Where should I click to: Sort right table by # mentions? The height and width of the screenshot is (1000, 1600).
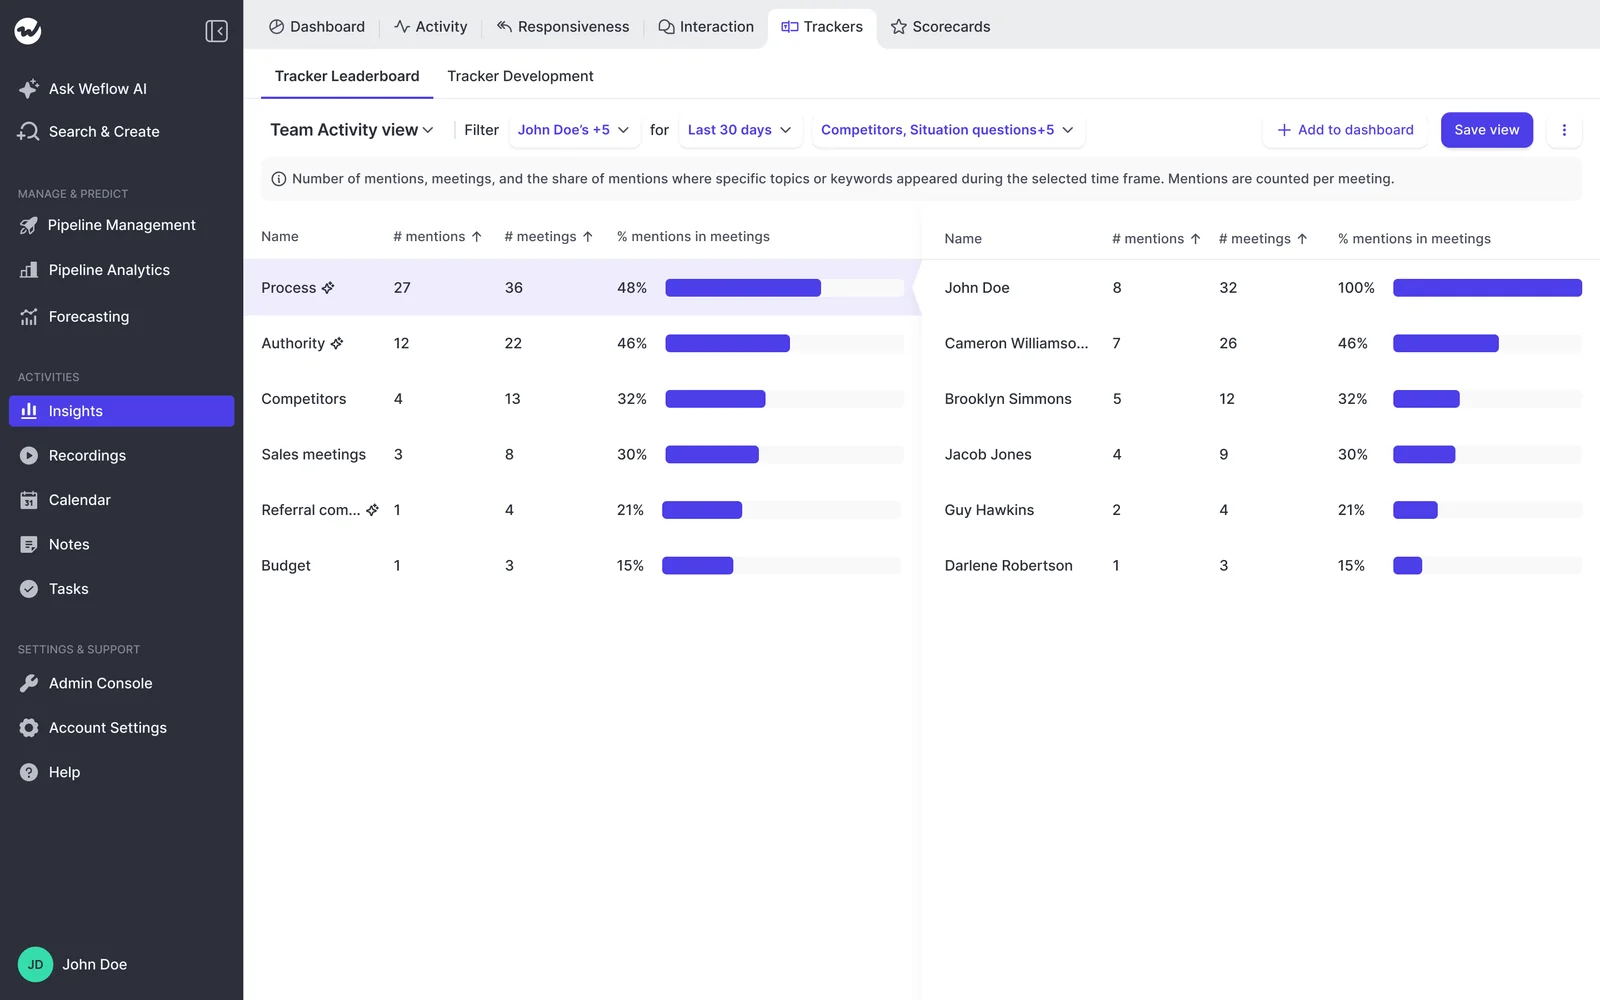[x=1157, y=239]
